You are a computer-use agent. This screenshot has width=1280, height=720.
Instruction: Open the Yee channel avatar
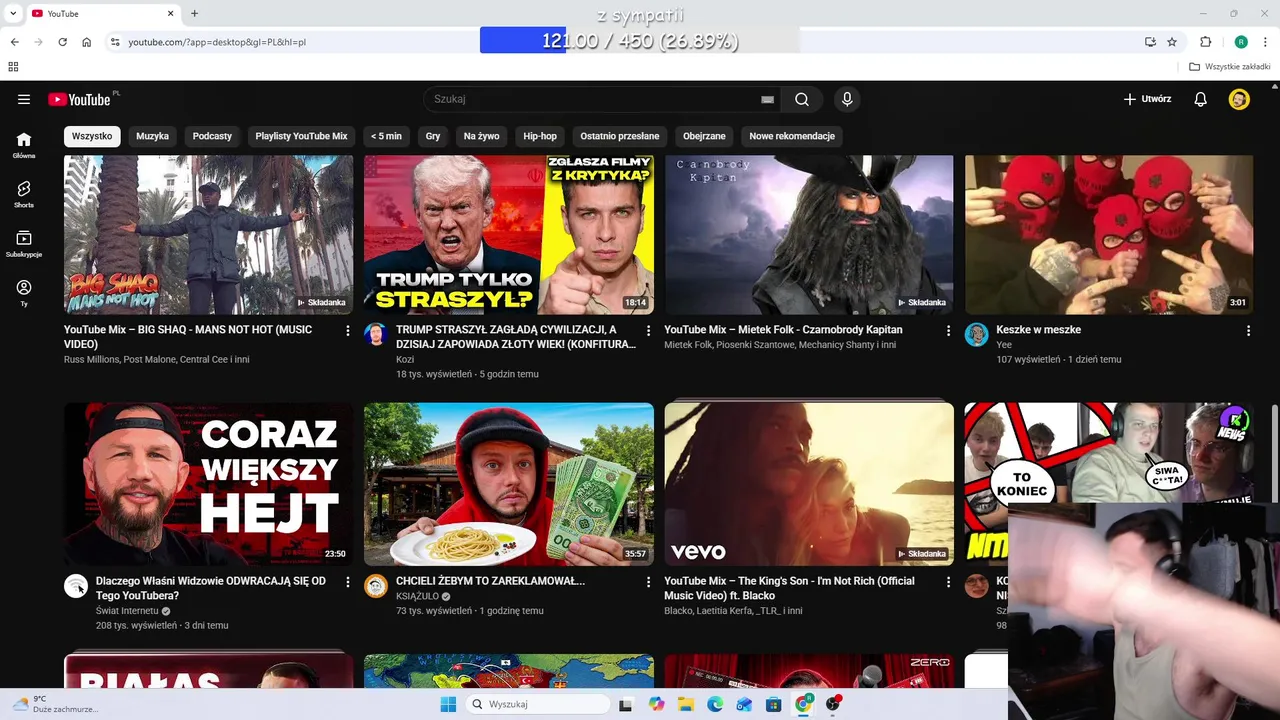point(976,335)
